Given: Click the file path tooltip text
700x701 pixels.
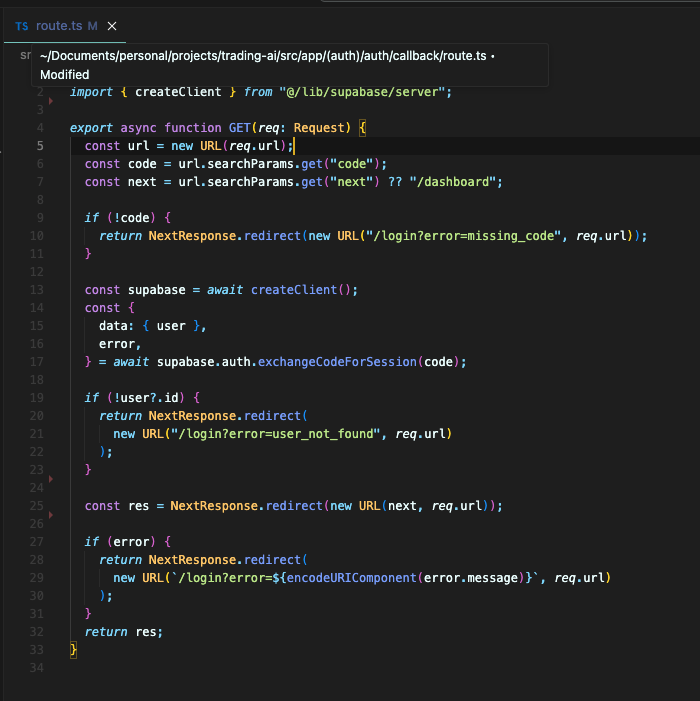Looking at the screenshot, I should [x=267, y=65].
